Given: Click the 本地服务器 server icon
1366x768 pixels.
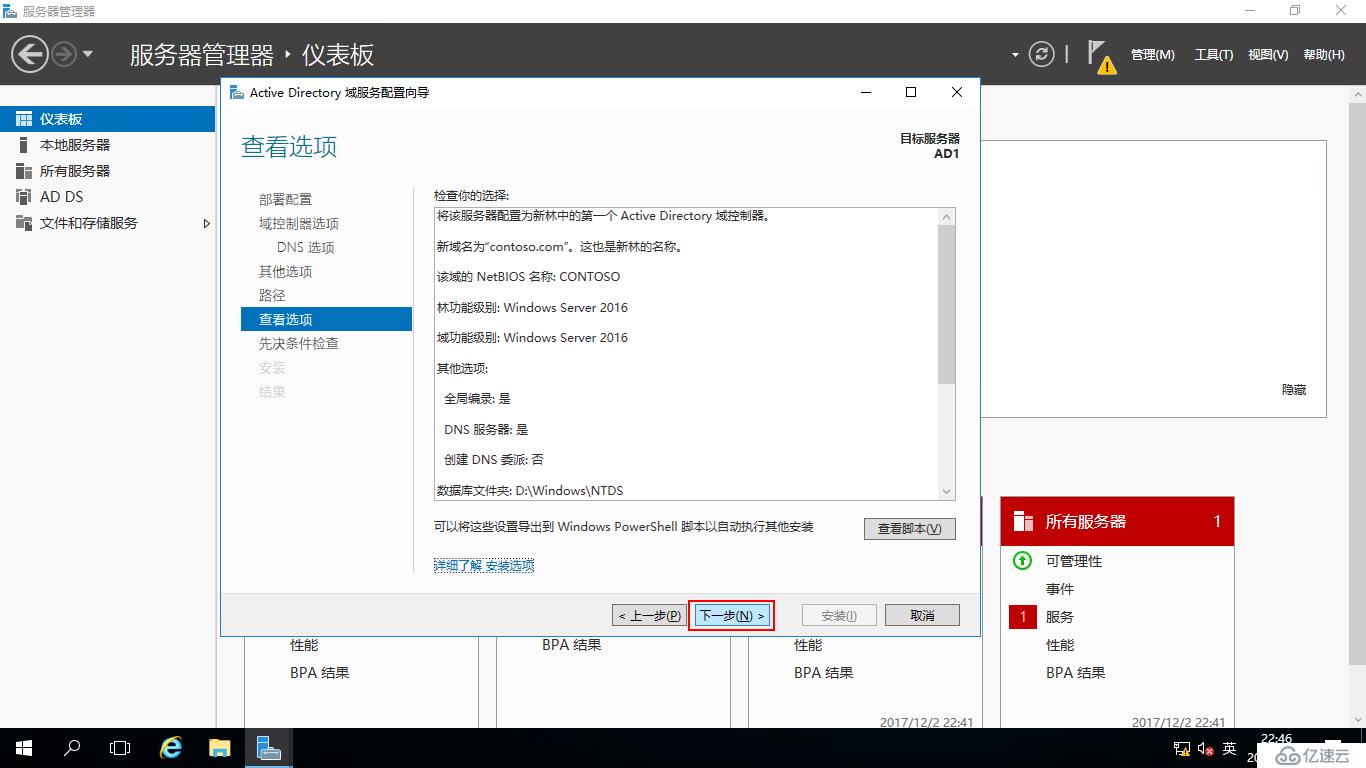Looking at the screenshot, I should tap(24, 145).
